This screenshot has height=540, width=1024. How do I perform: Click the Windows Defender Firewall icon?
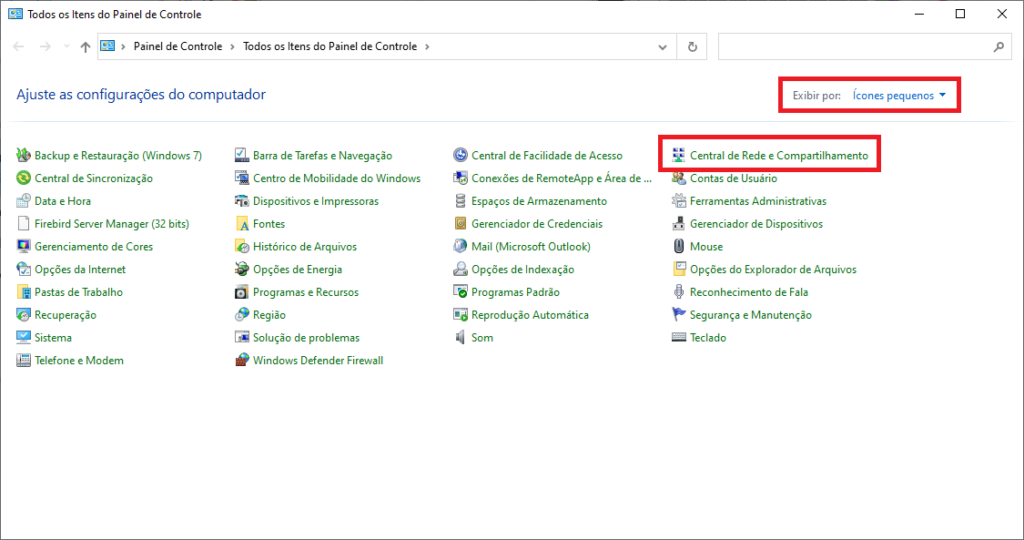242,360
